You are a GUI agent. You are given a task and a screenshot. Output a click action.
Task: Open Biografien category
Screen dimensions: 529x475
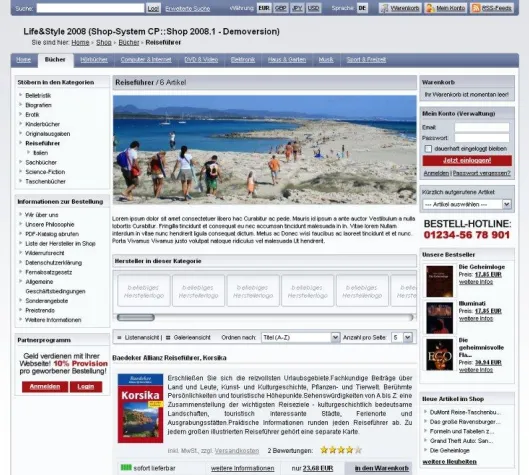pyautogui.click(x=38, y=105)
